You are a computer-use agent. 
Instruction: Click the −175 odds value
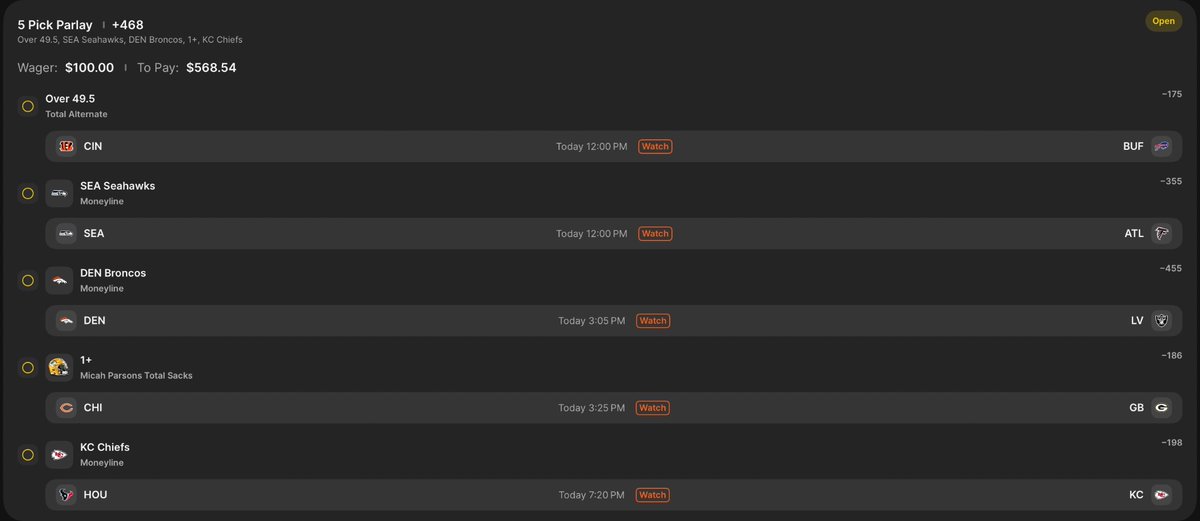coord(1171,94)
